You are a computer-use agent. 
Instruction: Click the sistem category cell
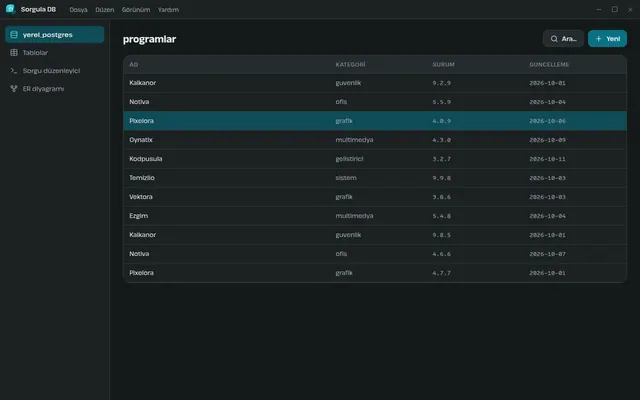point(346,178)
